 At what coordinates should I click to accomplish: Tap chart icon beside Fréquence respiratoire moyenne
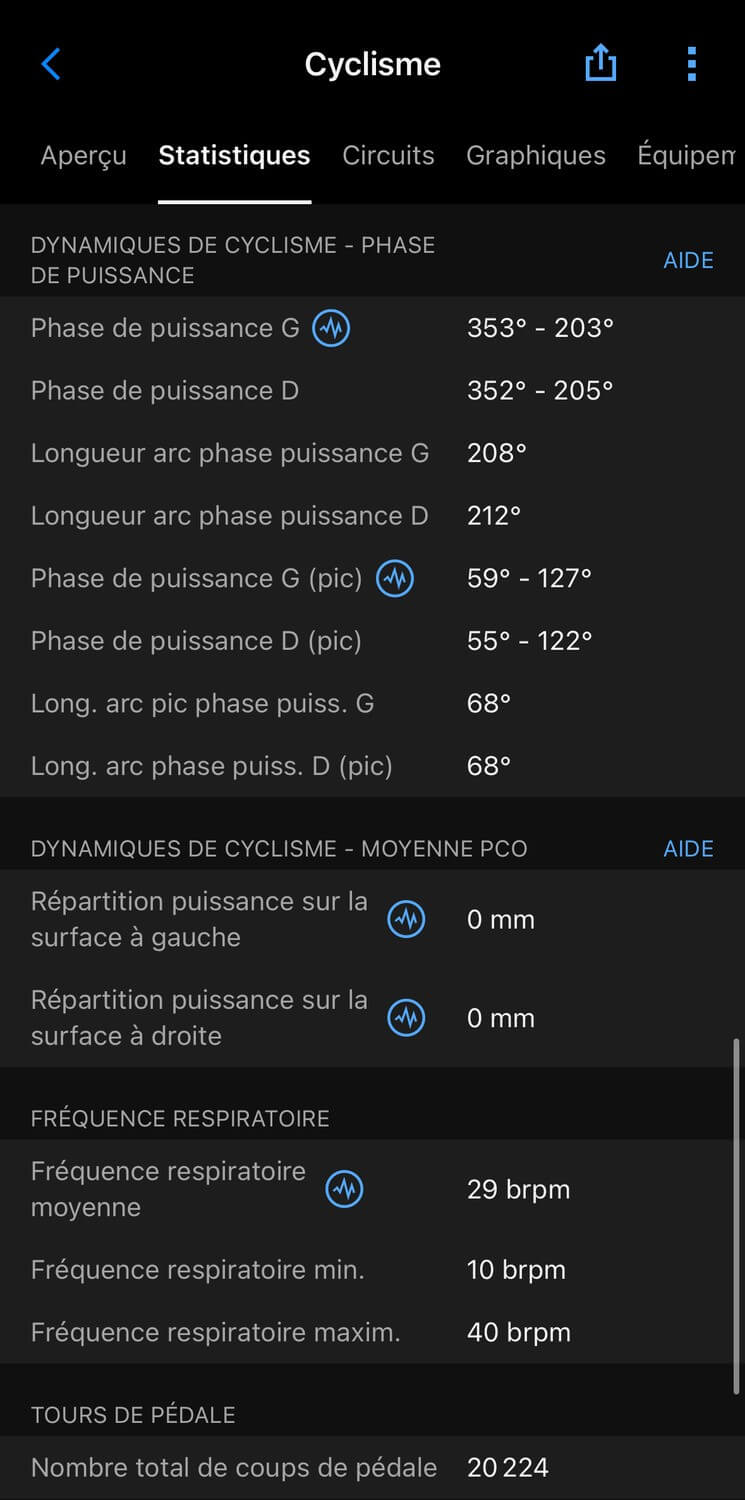pos(345,1189)
